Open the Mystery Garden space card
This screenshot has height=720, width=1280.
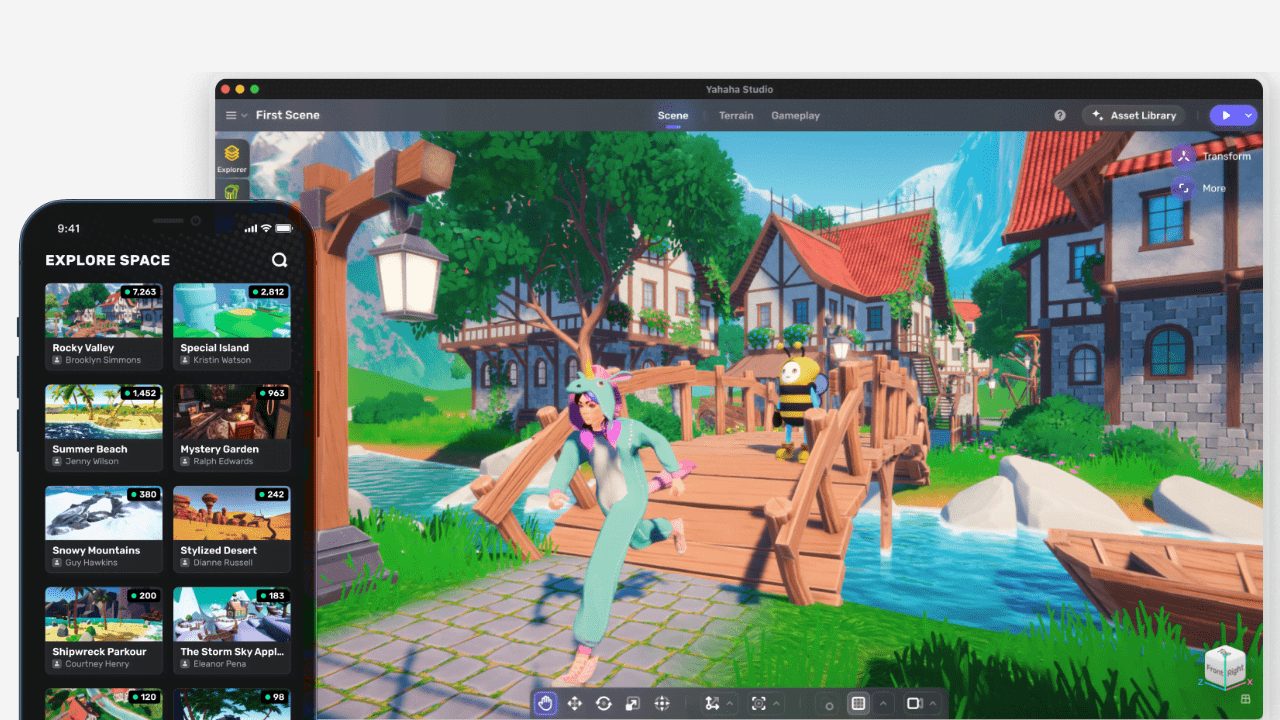[x=232, y=428]
